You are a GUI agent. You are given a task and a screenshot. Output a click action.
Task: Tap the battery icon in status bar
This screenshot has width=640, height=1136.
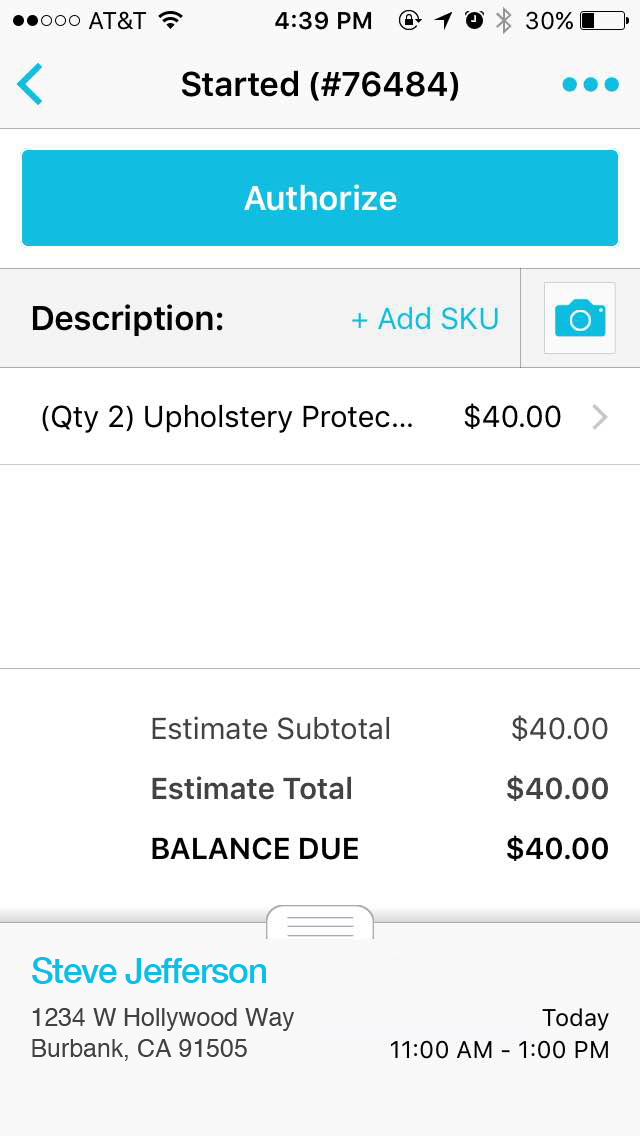pos(601,20)
